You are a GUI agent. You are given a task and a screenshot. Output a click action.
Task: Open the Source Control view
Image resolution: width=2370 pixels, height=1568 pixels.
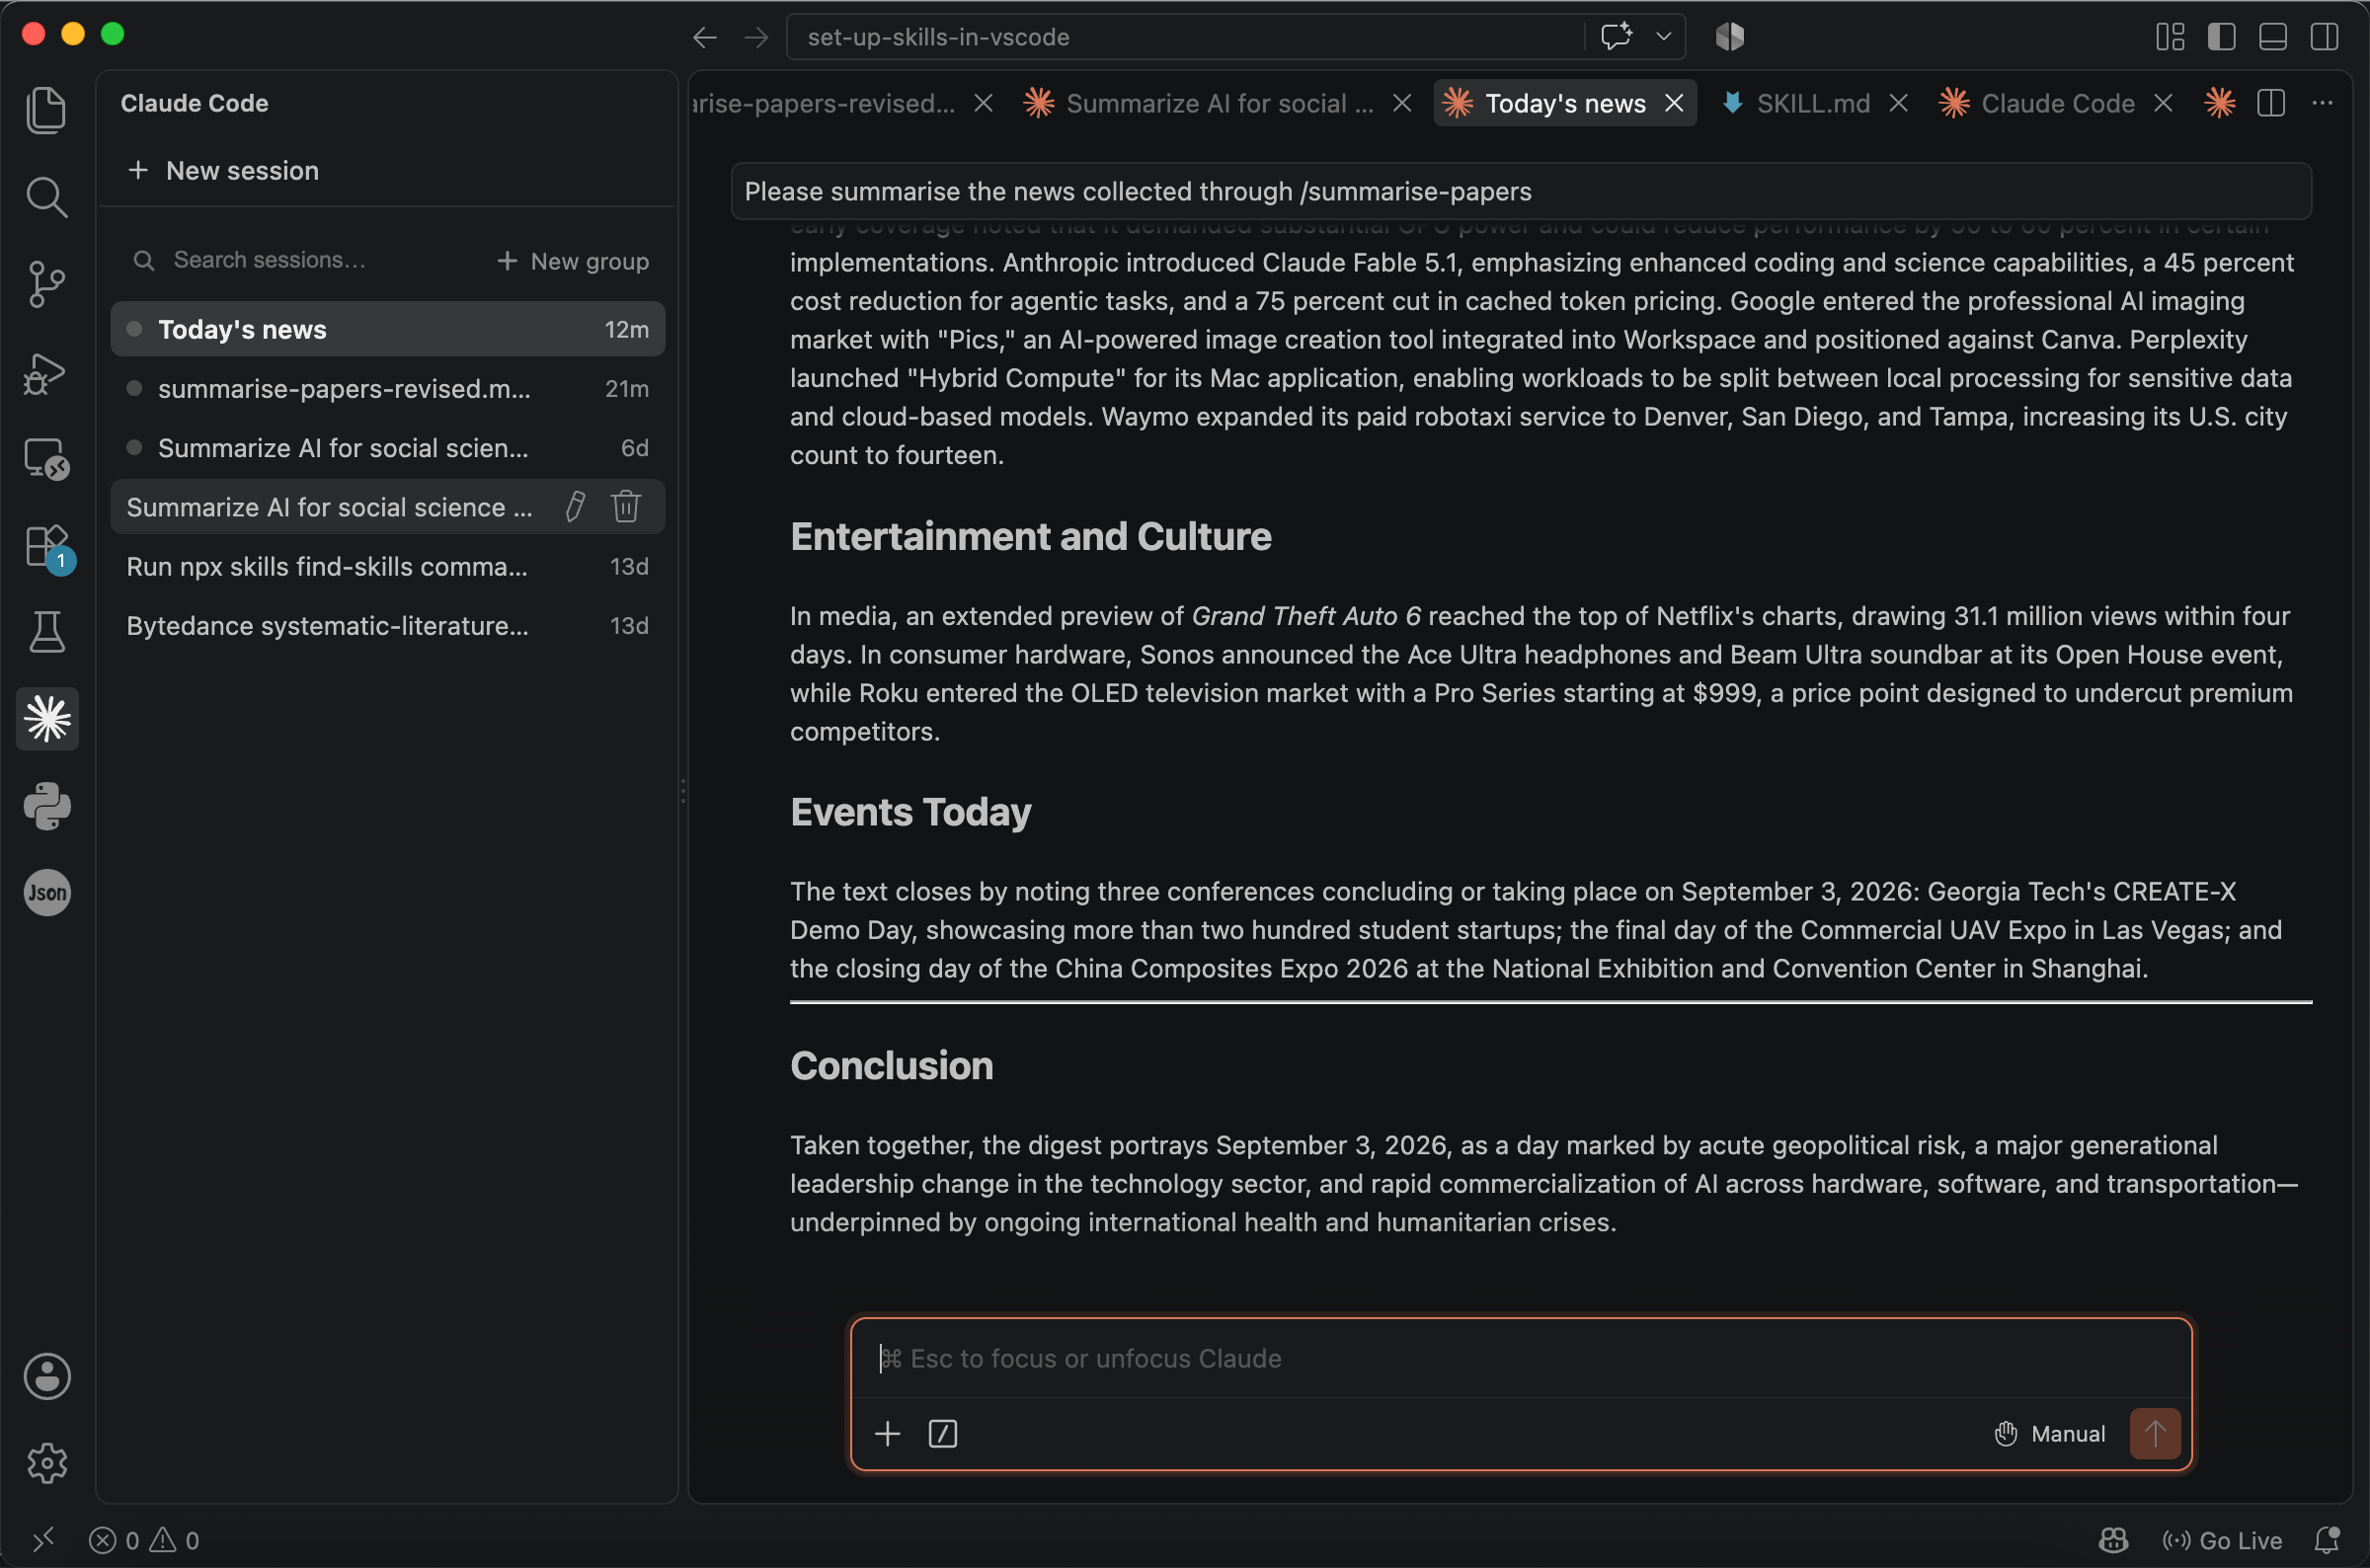[x=46, y=285]
